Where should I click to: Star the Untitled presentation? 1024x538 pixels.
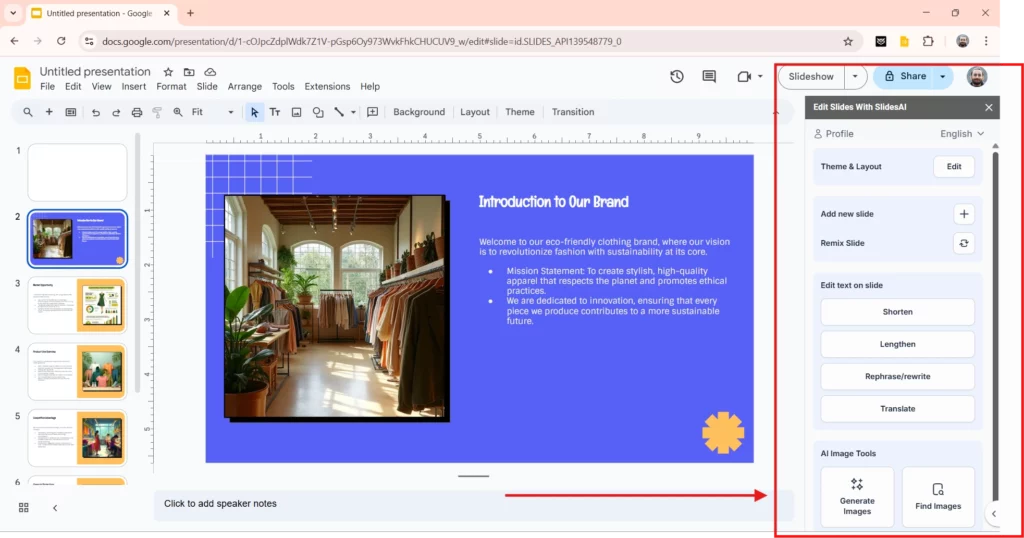(168, 72)
